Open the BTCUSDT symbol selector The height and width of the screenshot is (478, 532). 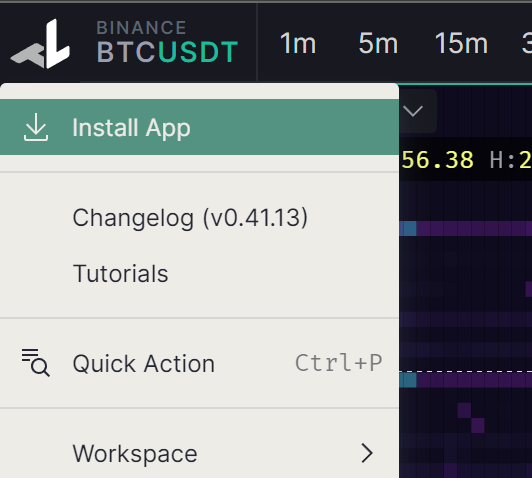[167, 42]
